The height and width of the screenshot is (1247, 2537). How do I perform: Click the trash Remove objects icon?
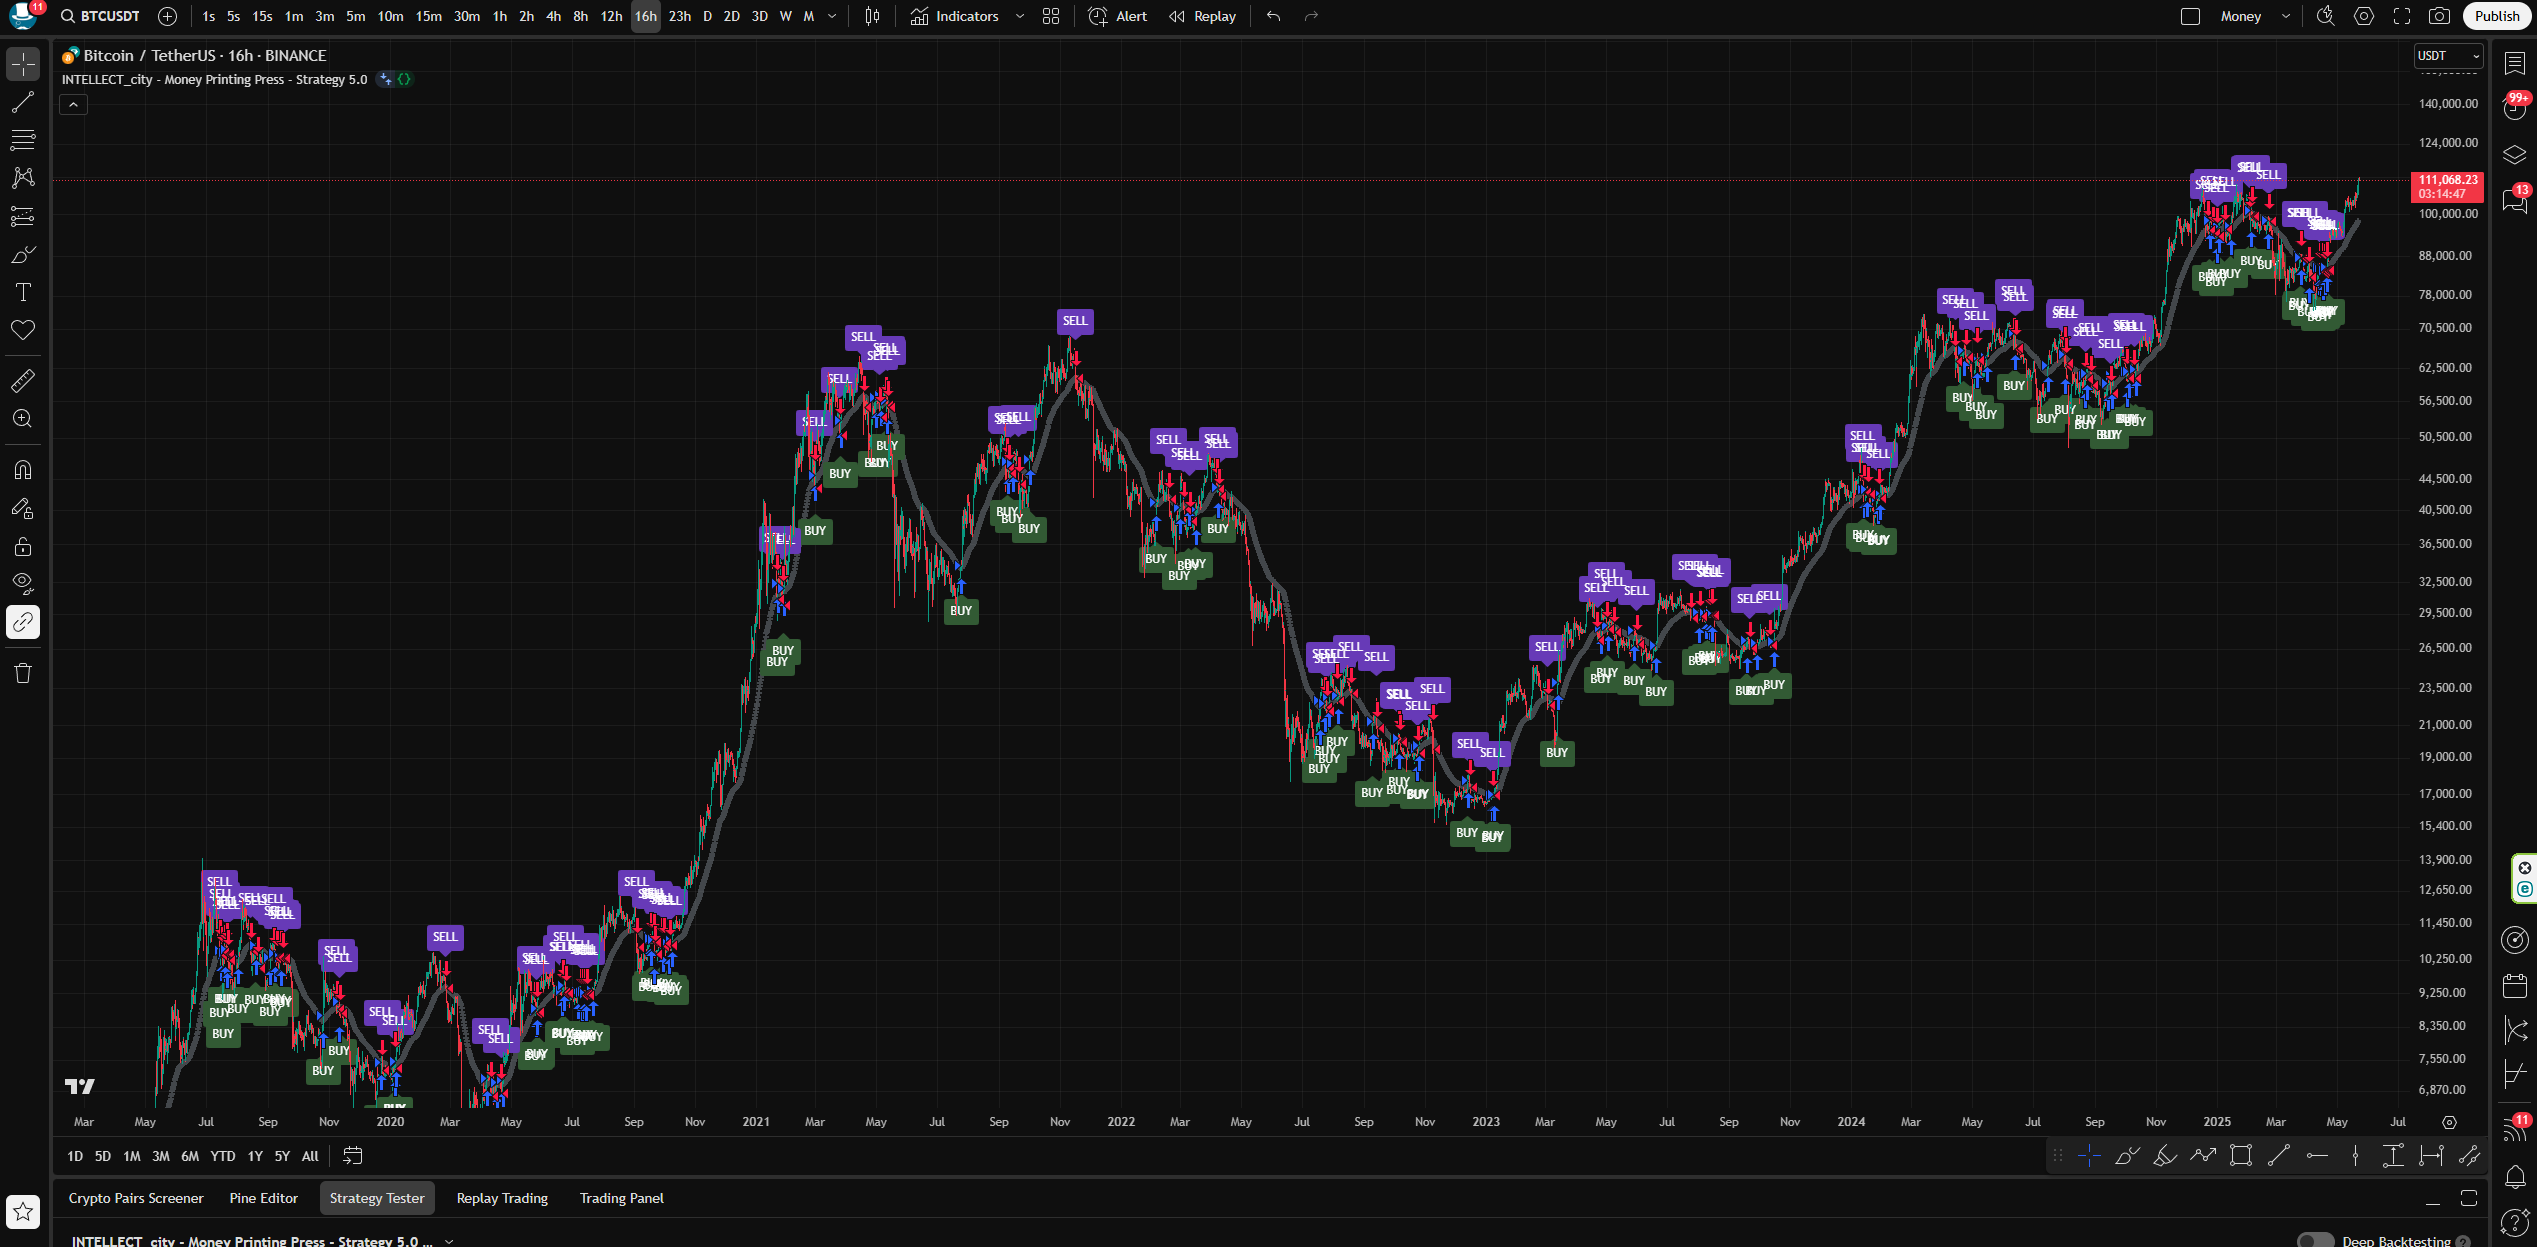pyautogui.click(x=22, y=673)
